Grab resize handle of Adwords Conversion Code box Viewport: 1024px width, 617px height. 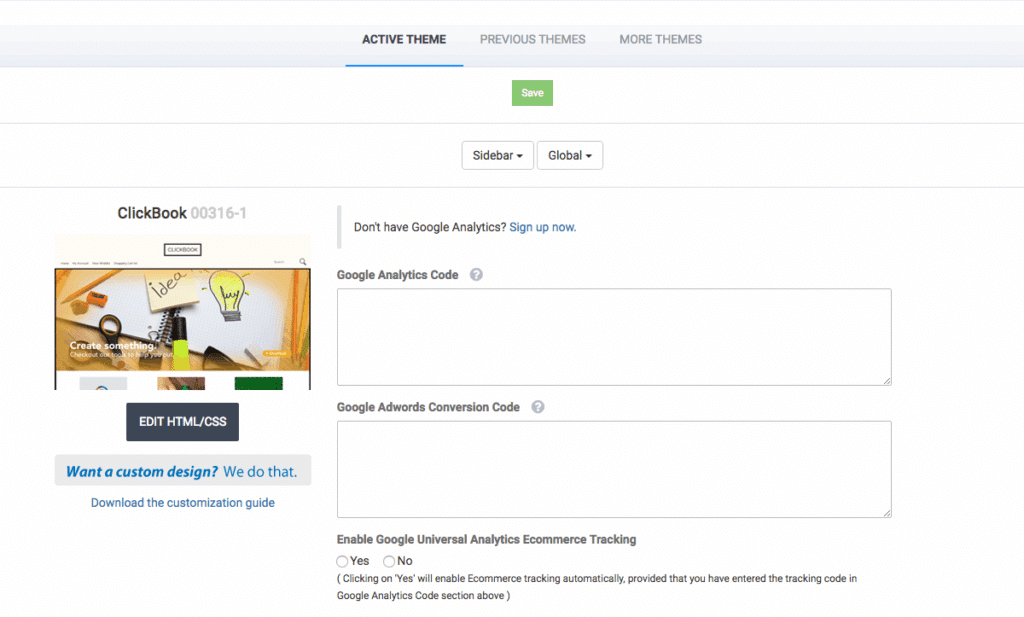(886, 512)
